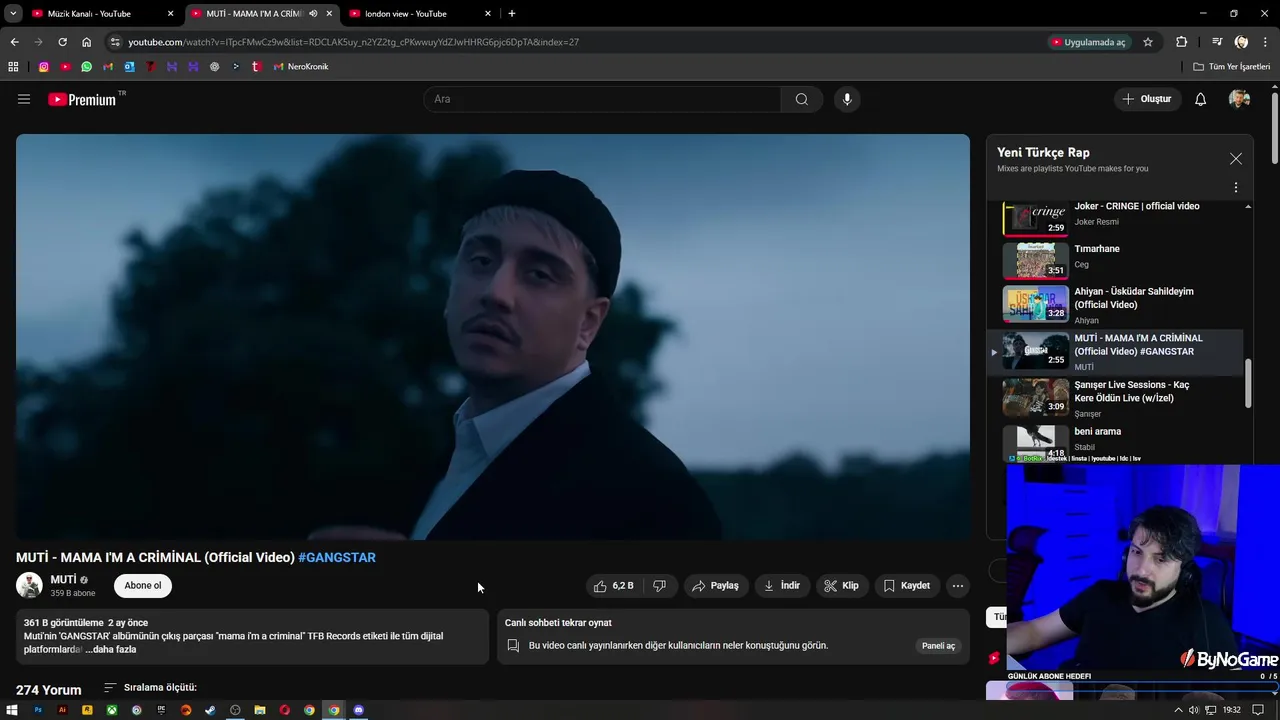Select Tımarhane by Ceg in playlist
This screenshot has height=720, width=1280.
[1115, 260]
